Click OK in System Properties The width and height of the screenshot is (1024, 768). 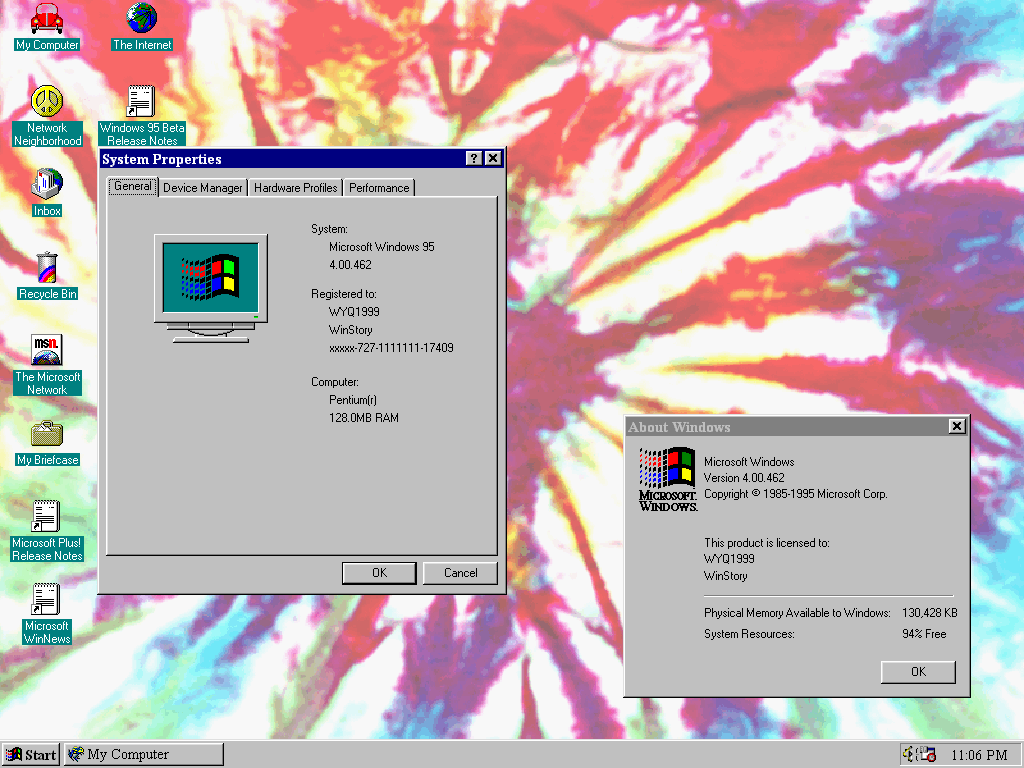379,573
